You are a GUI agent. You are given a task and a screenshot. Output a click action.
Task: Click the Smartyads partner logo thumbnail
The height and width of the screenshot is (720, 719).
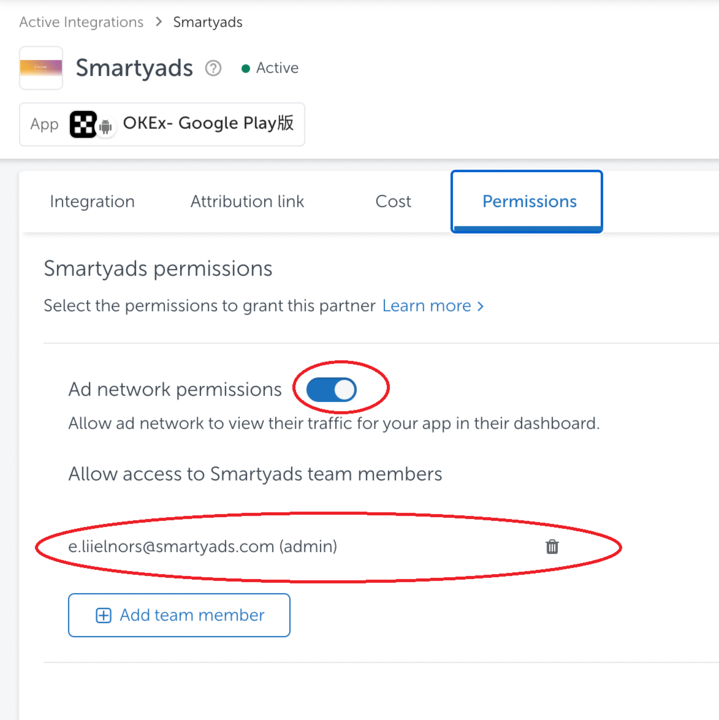(41, 68)
